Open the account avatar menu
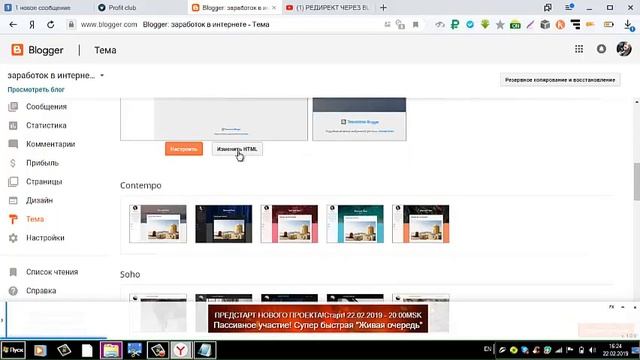The width and height of the screenshot is (640, 360). pyautogui.click(x=624, y=49)
